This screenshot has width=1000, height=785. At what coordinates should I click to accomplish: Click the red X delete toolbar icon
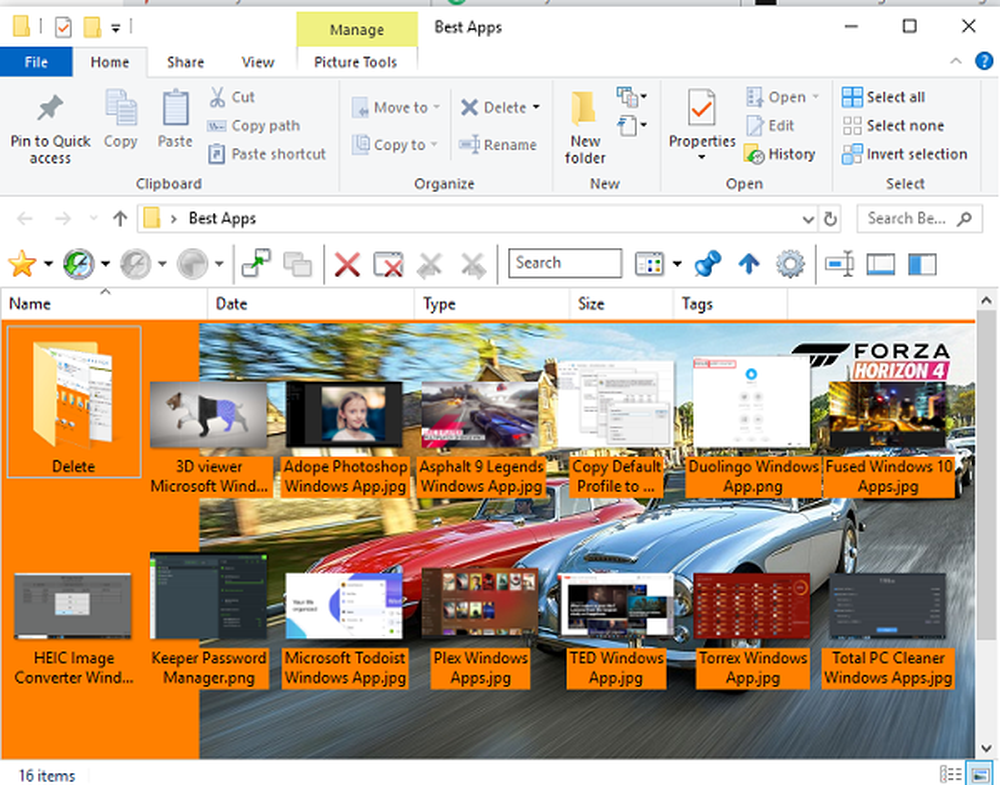pos(347,264)
